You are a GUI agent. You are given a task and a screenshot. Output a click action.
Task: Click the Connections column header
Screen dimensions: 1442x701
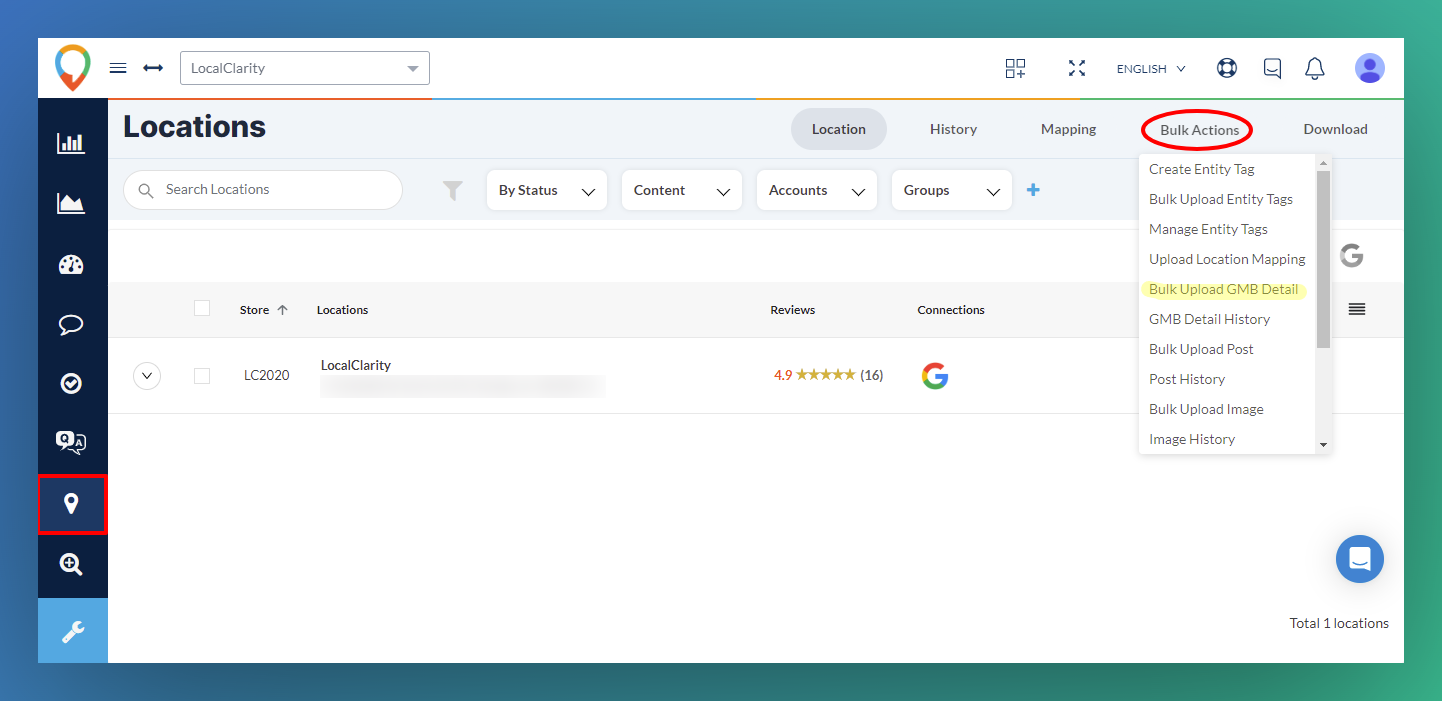951,310
